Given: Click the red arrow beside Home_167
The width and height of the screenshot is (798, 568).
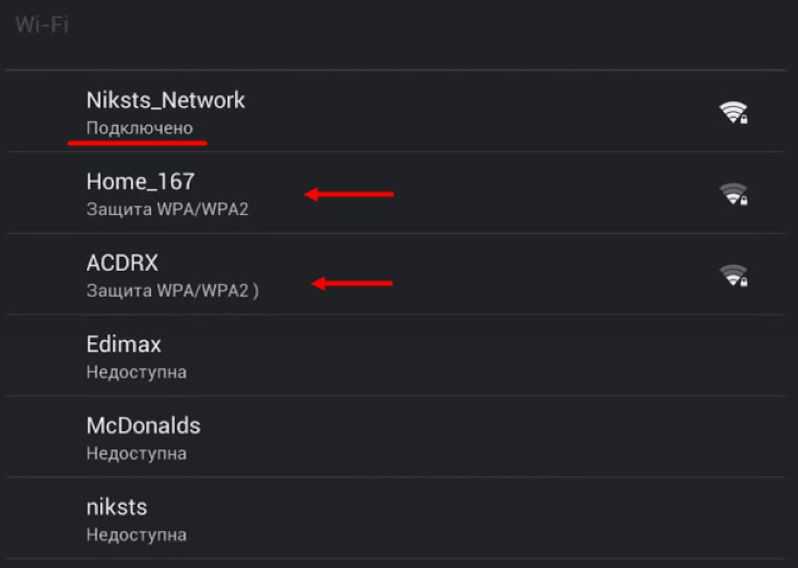Looking at the screenshot, I should (349, 194).
